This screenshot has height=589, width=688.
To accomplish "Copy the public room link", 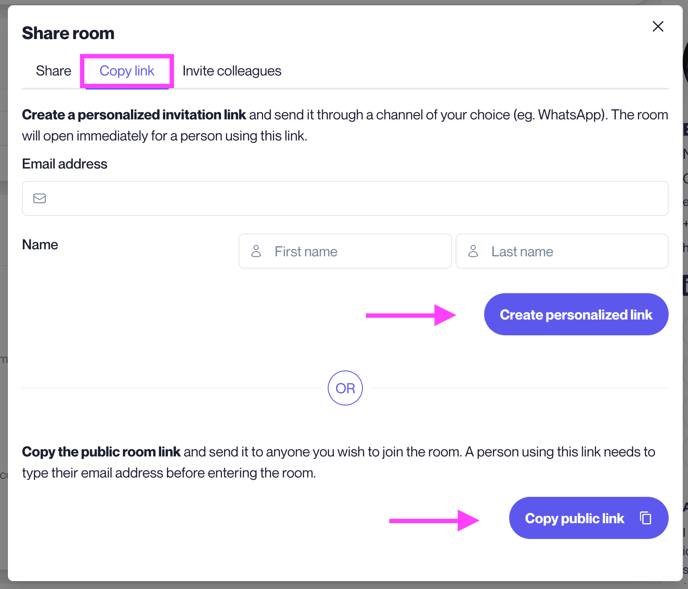I will coord(589,518).
